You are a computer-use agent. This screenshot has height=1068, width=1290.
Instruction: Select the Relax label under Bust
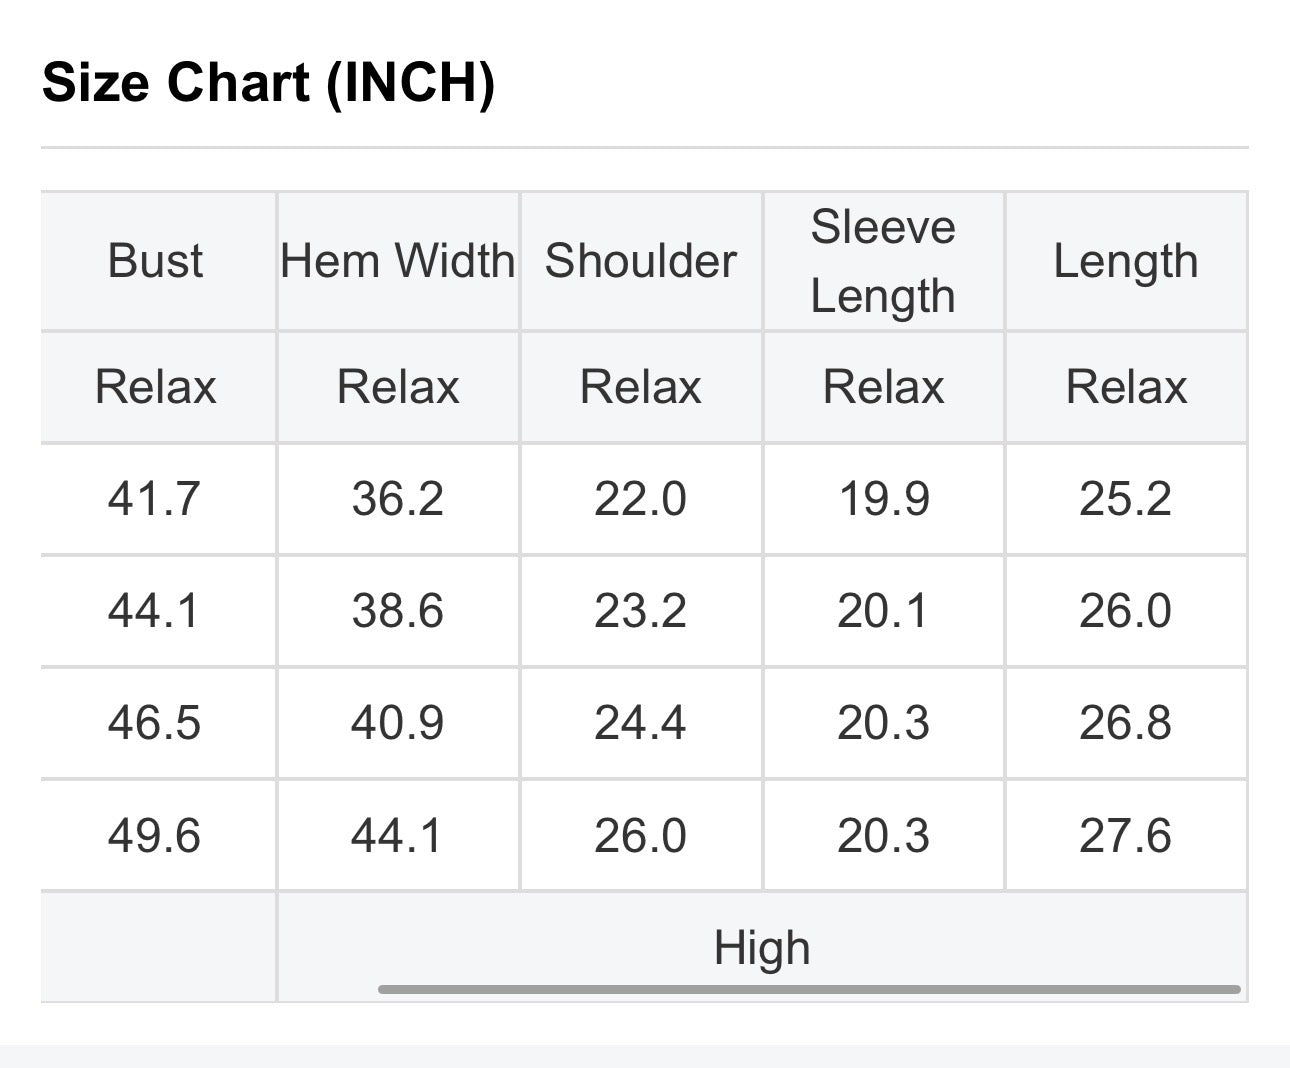(x=155, y=387)
